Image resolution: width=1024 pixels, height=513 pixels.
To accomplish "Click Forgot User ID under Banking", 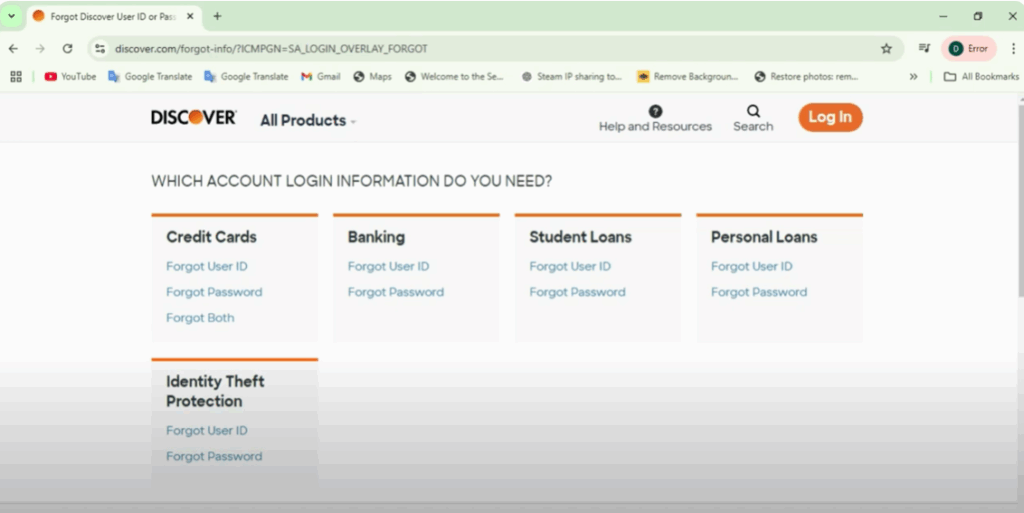I will pyautogui.click(x=388, y=266).
